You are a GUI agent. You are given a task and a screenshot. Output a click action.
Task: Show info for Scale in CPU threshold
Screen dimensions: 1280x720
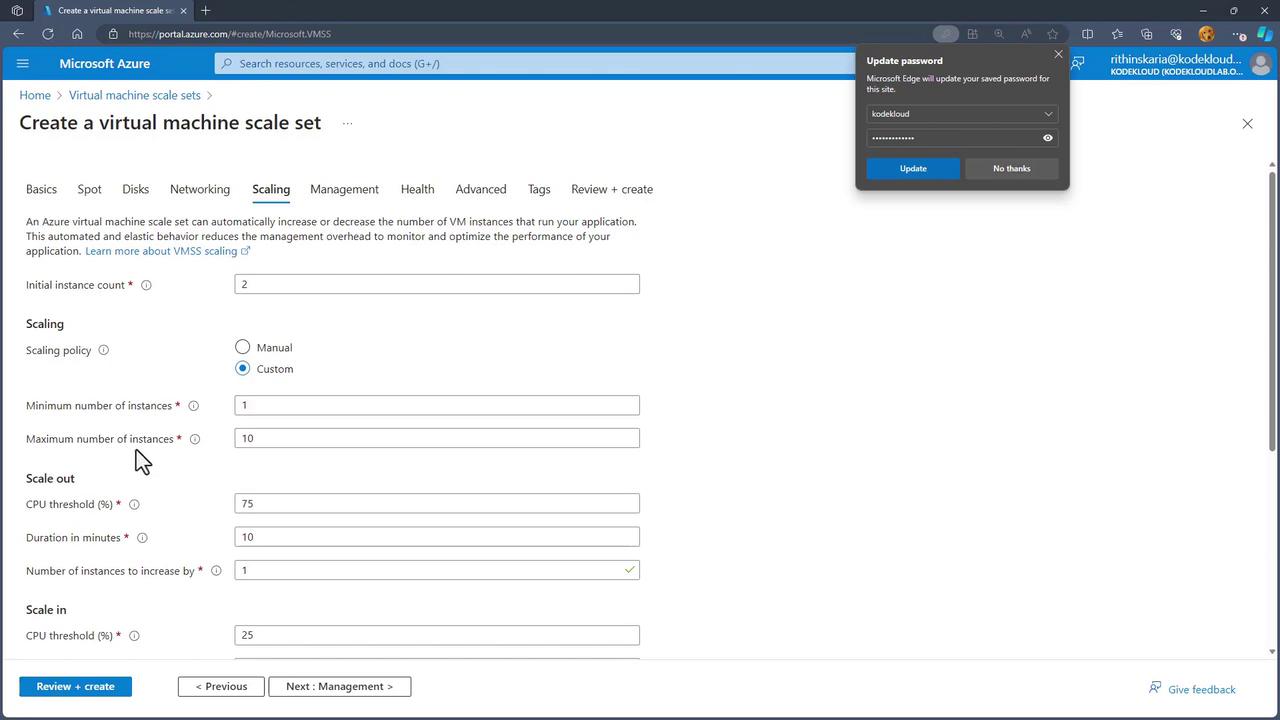[x=134, y=636]
